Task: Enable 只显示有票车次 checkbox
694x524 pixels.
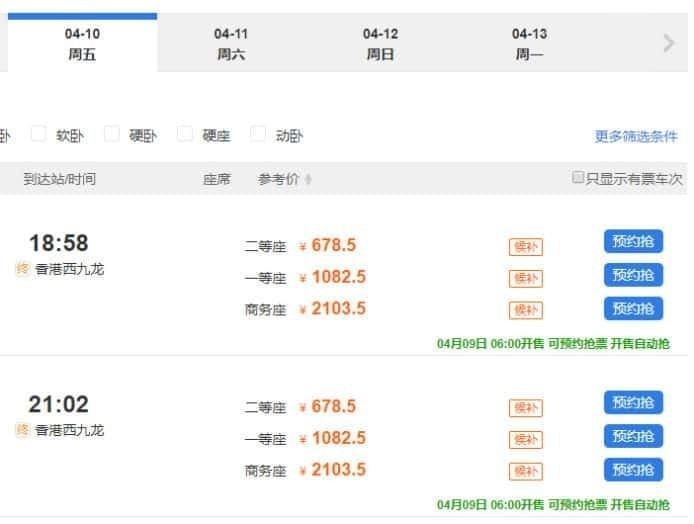Action: pos(578,177)
